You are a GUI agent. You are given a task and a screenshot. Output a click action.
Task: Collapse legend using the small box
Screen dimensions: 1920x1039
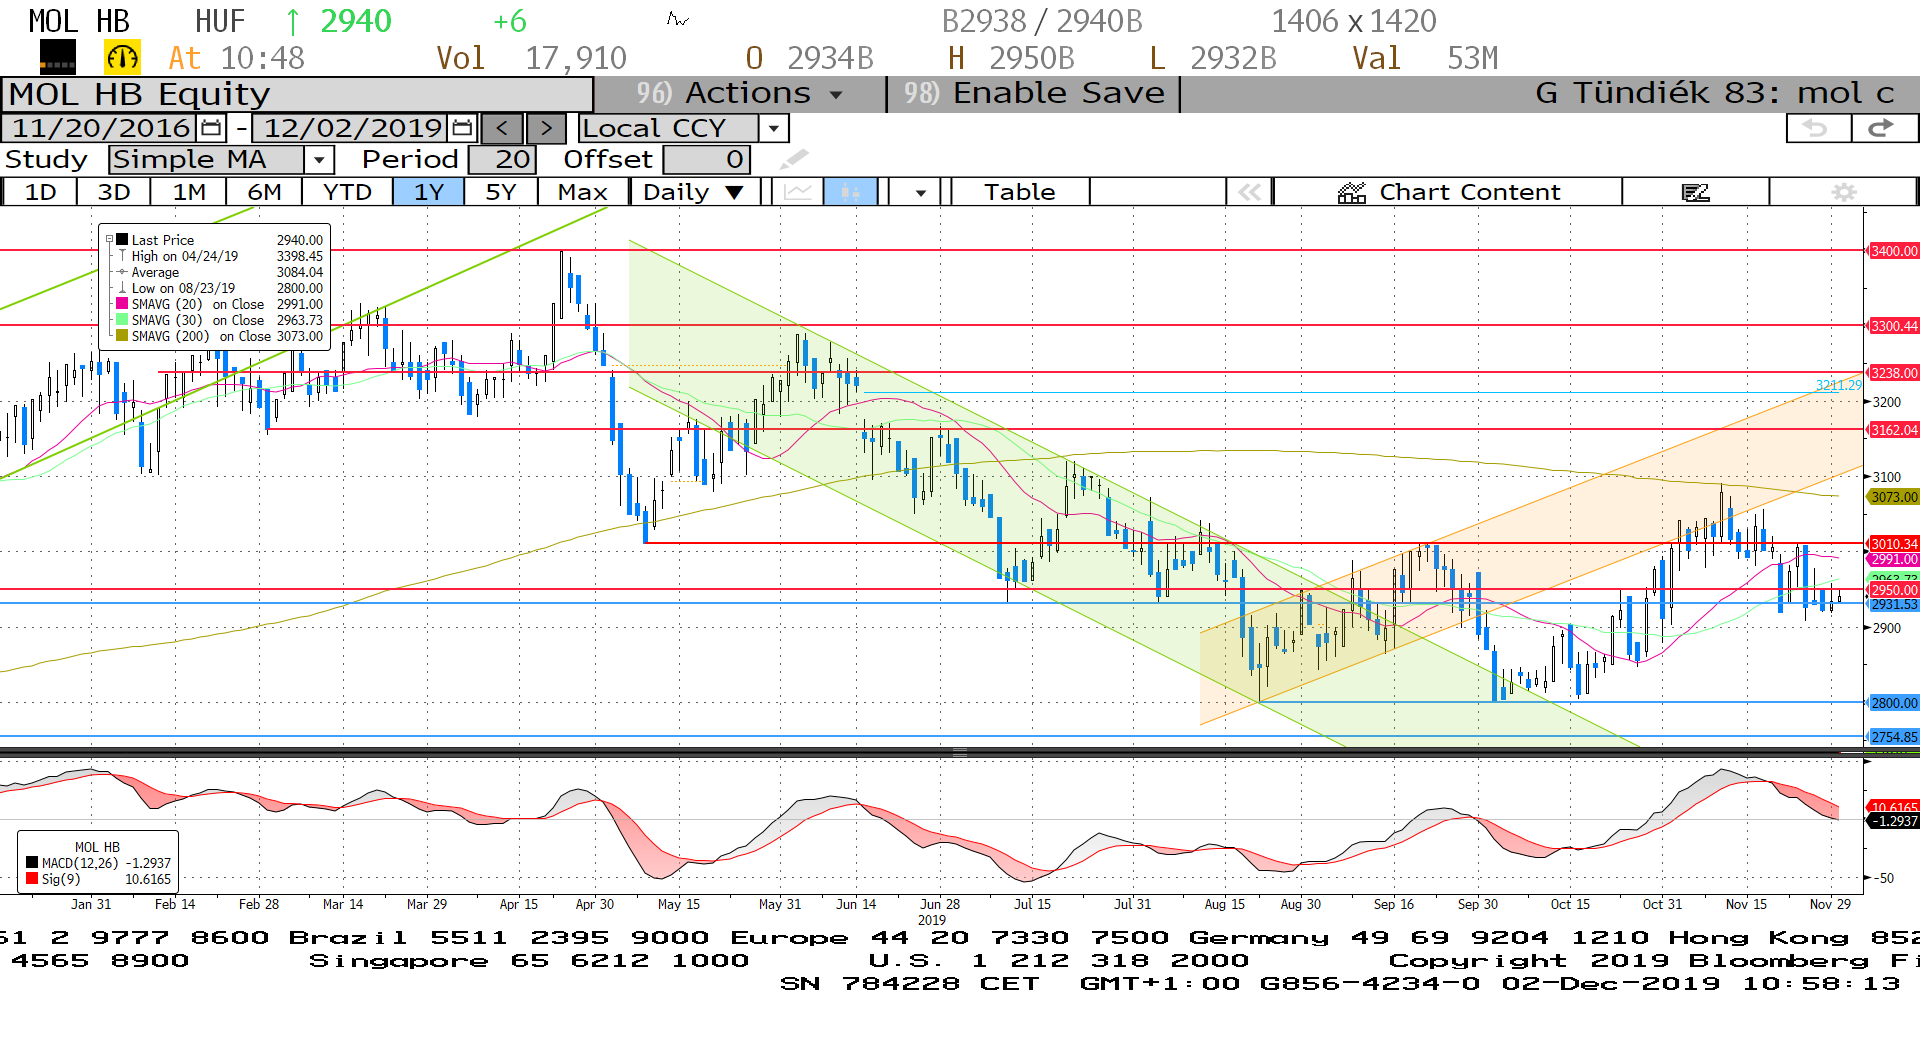point(109,239)
